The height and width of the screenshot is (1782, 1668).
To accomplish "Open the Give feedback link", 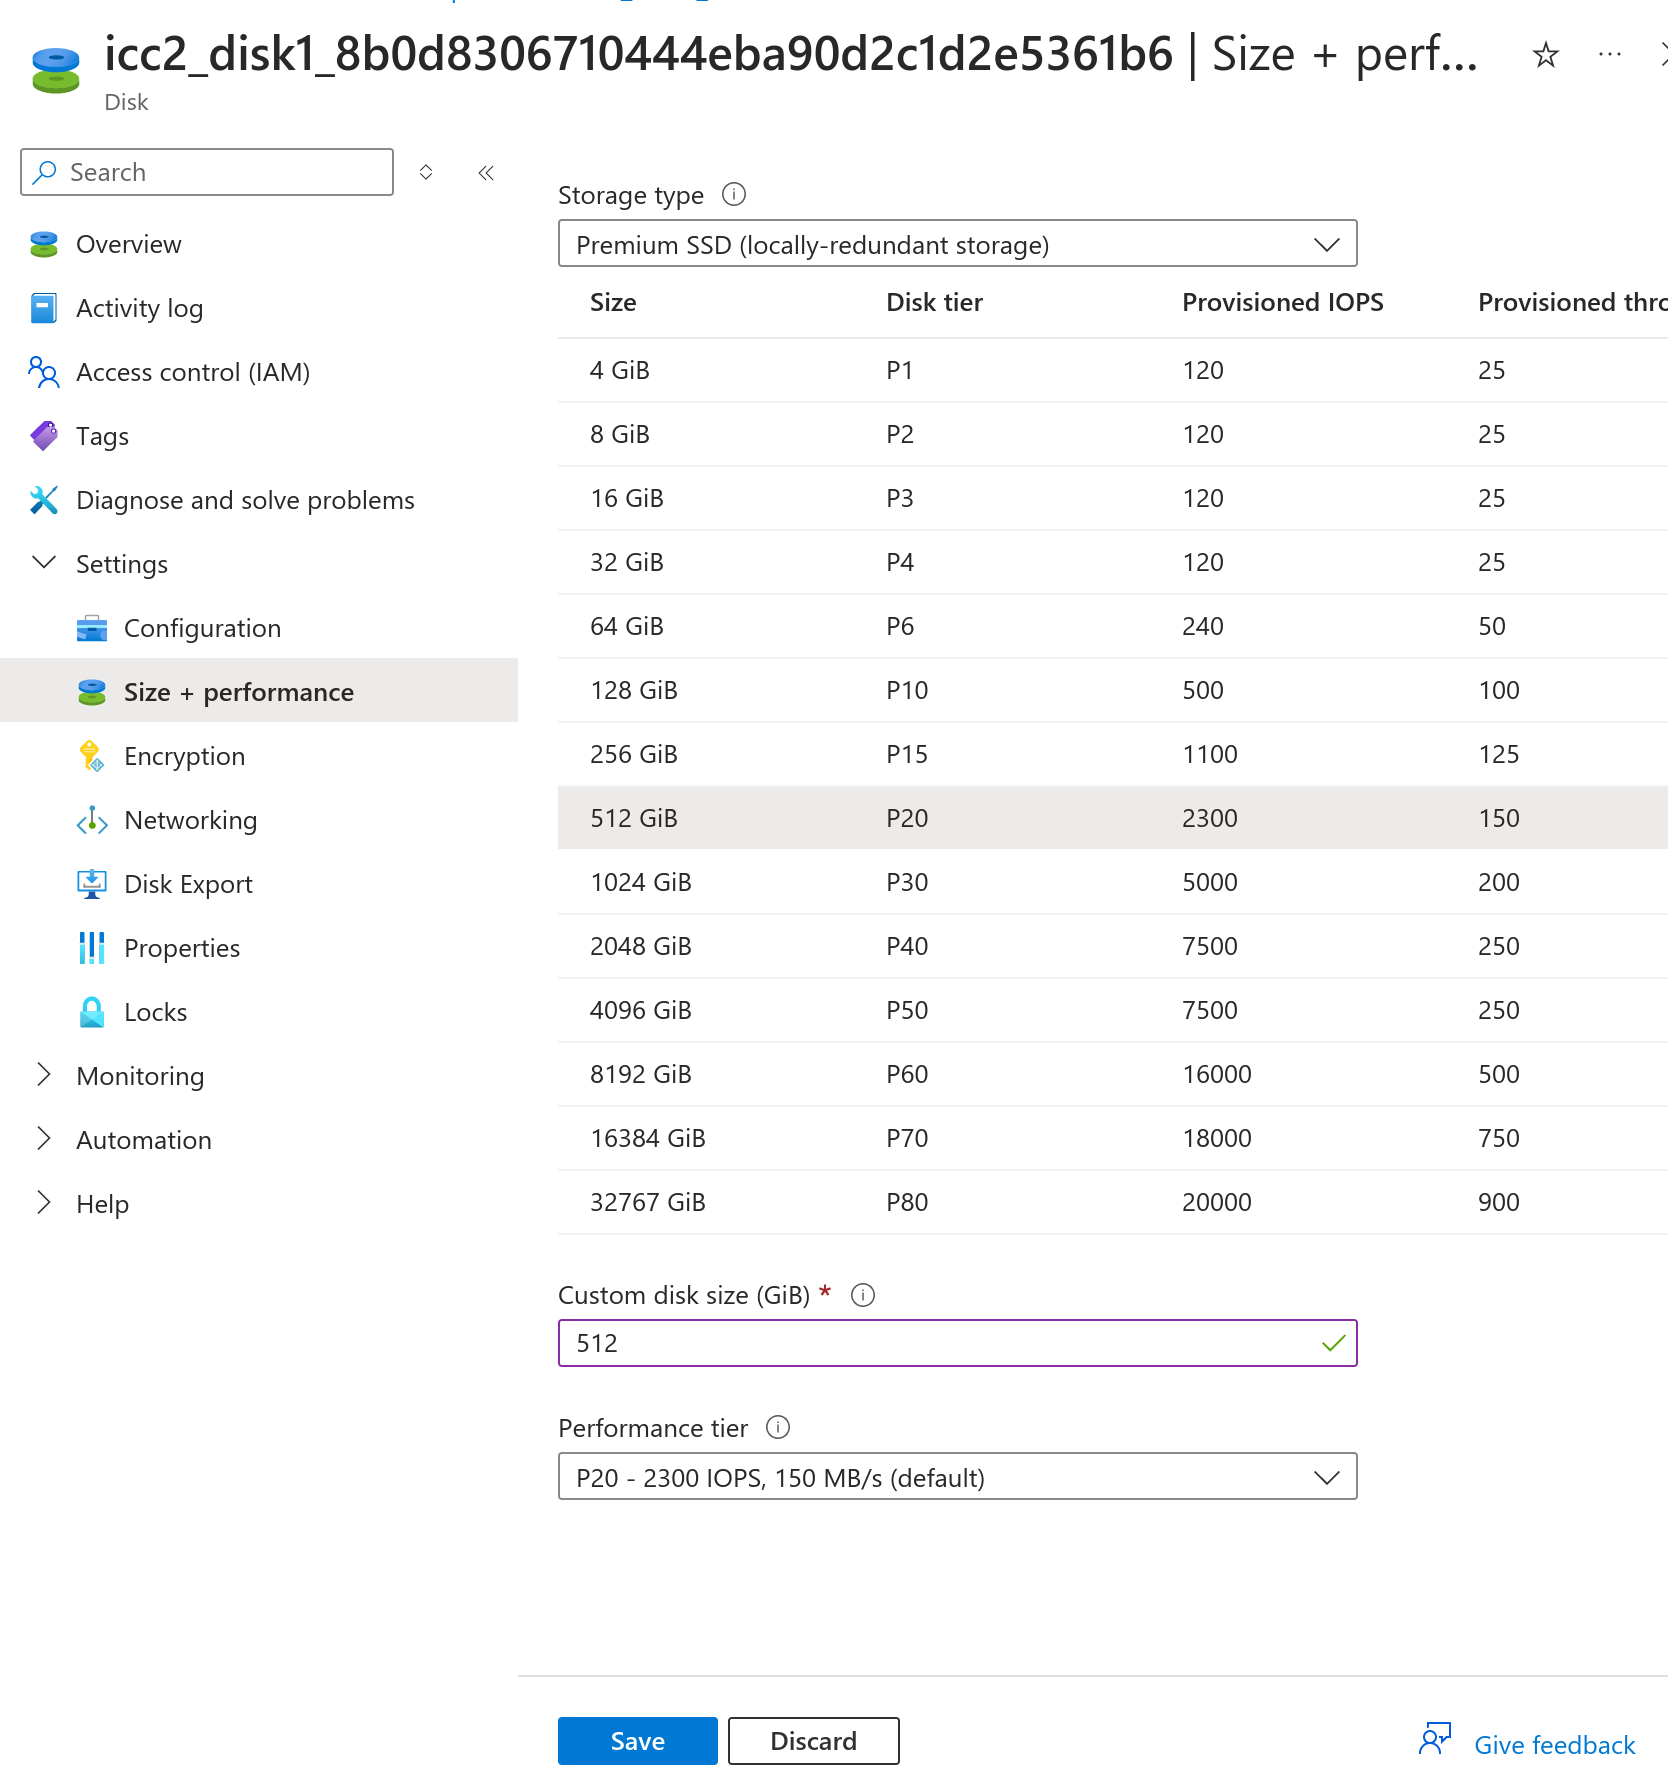I will [1554, 1745].
